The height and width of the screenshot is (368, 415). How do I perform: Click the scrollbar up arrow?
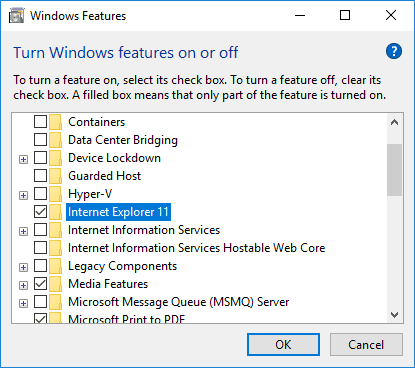click(395, 122)
